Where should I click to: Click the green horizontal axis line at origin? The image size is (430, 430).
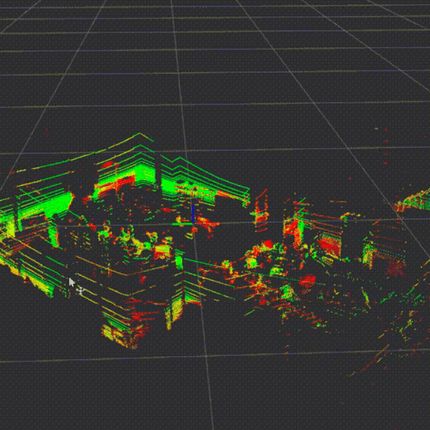(182, 224)
